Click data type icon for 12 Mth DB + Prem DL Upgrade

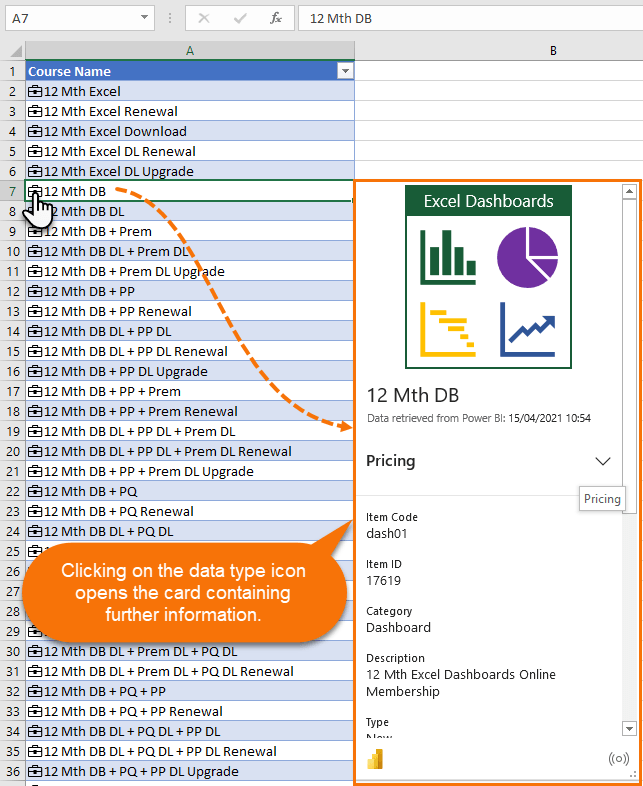pyautogui.click(x=35, y=272)
